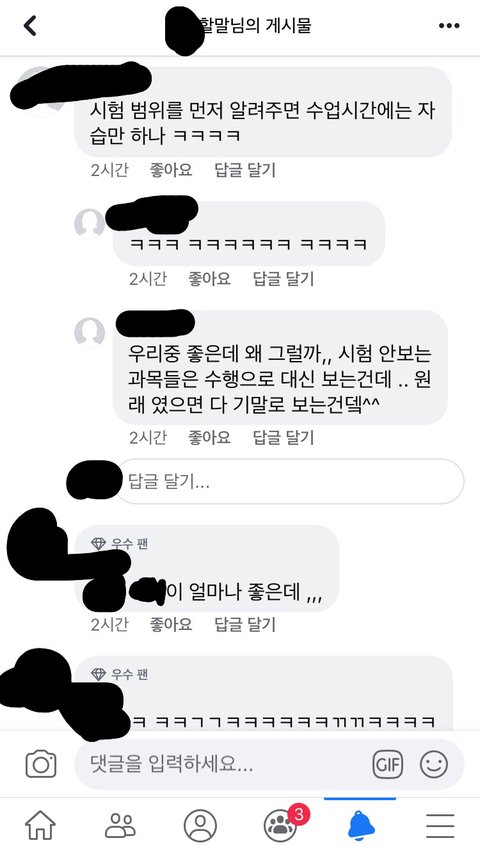Screen dimensions: 480x854
Task: Open the first reply's default profile avatar
Action: click(89, 223)
